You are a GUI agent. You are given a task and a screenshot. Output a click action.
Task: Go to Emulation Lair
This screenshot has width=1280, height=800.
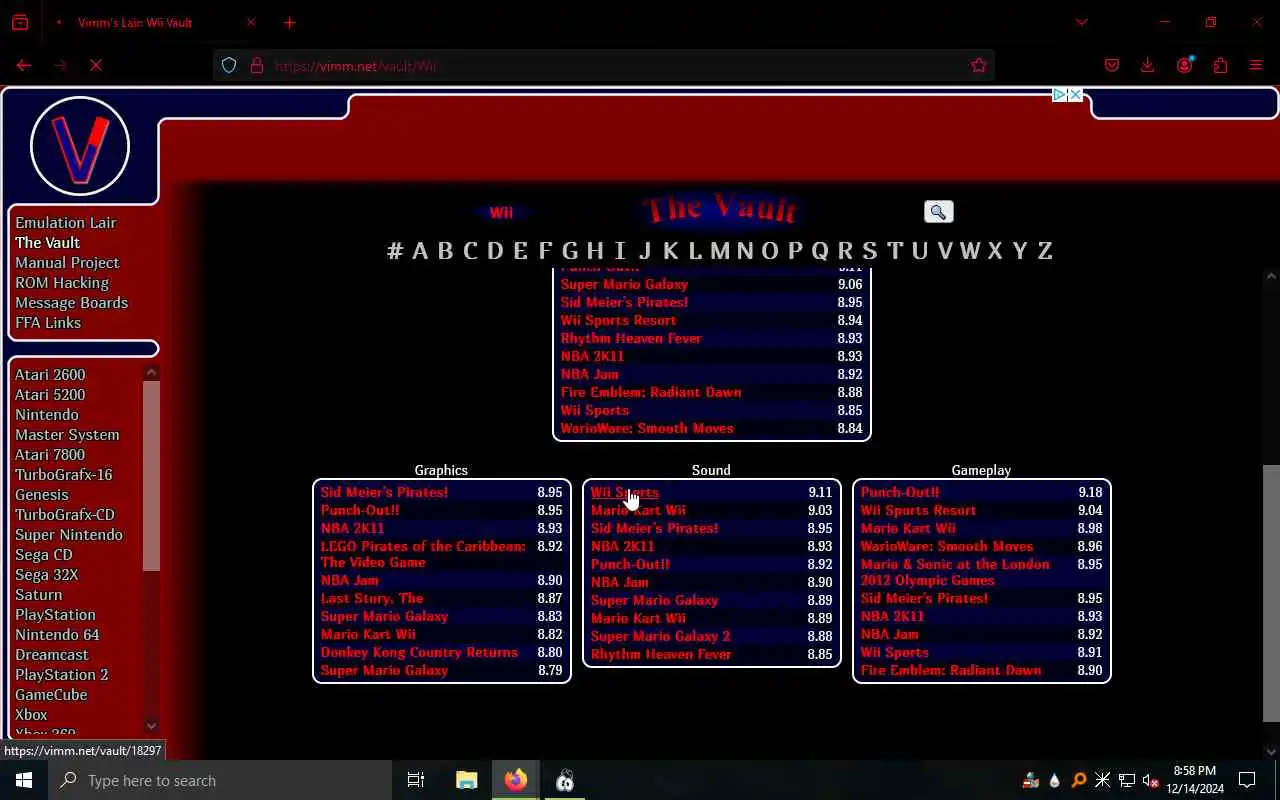[x=66, y=222]
